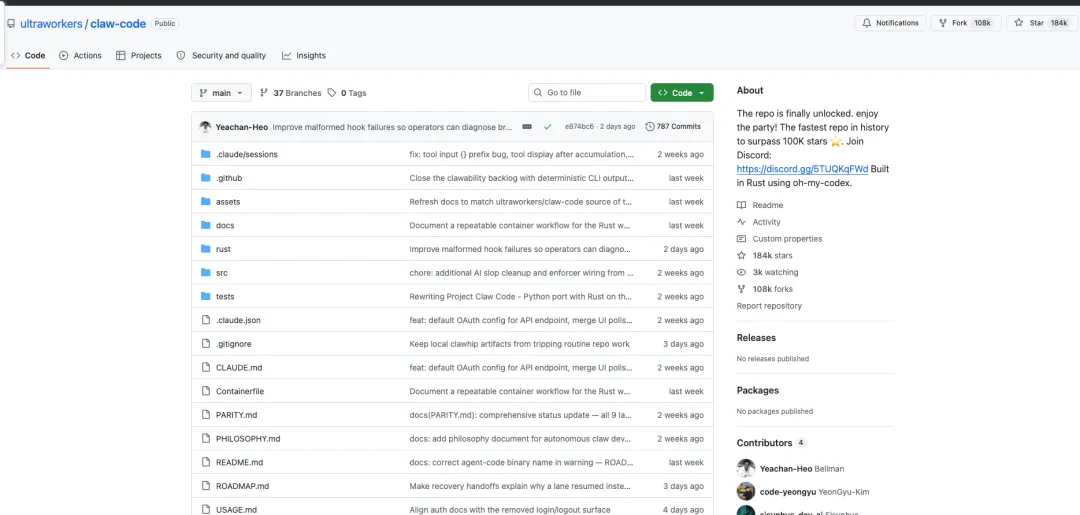Open Security and quality tab
Viewport: 1080px width, 515px height.
pos(221,56)
